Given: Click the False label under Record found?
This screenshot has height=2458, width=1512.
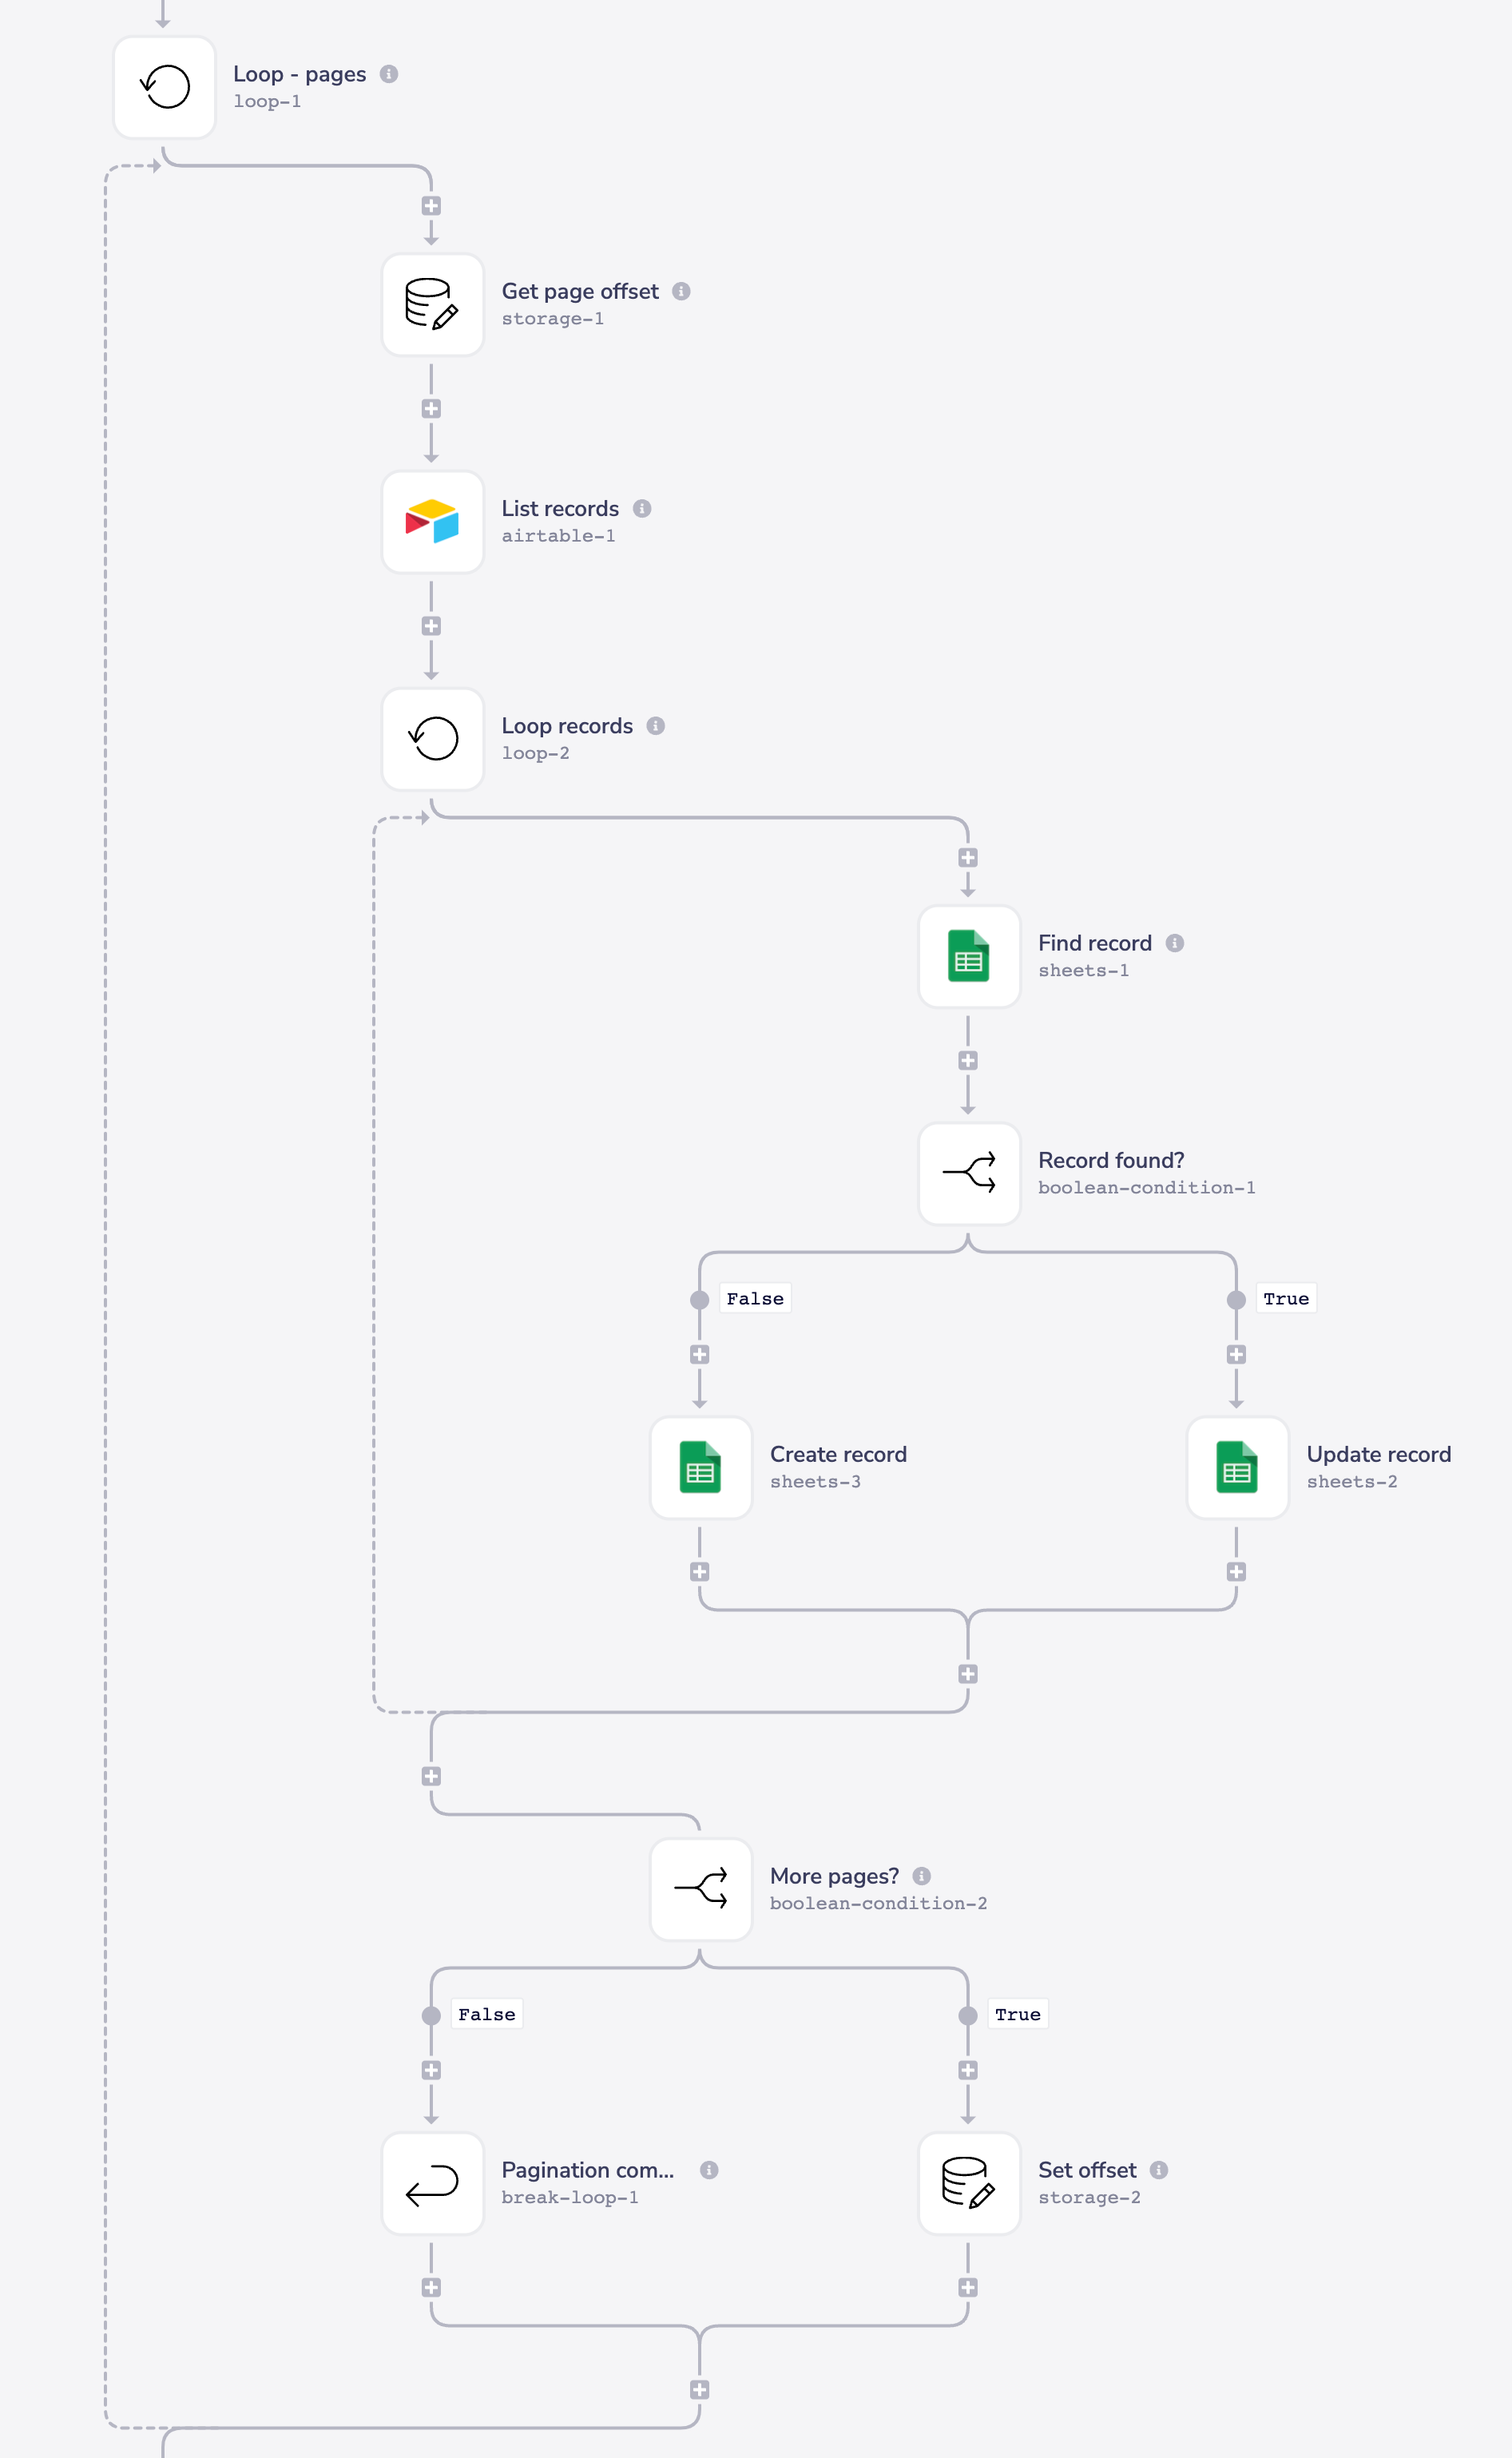Looking at the screenshot, I should pyautogui.click(x=755, y=1298).
